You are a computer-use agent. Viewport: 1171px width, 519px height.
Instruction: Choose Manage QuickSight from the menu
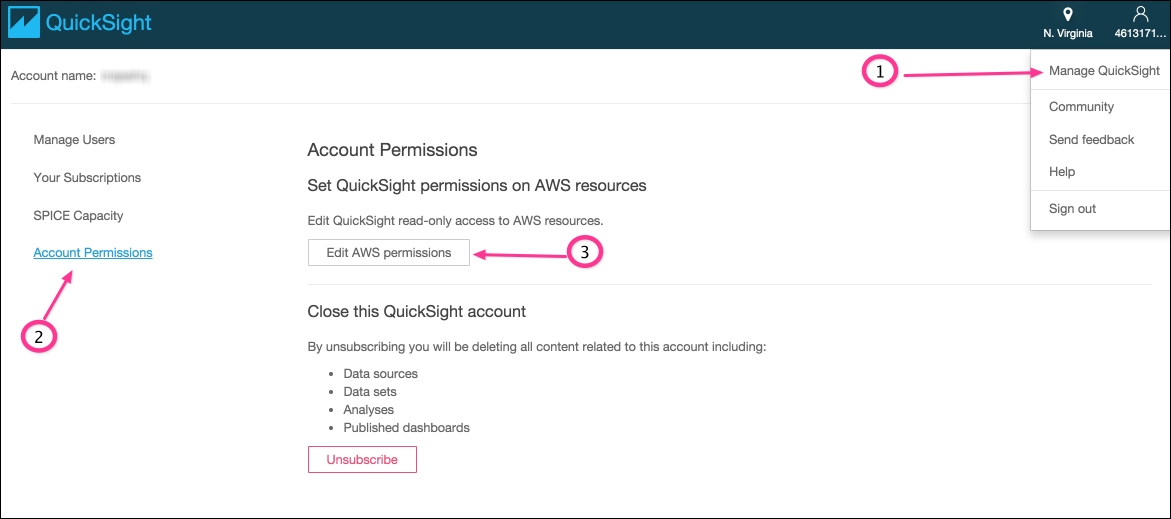coord(1104,72)
